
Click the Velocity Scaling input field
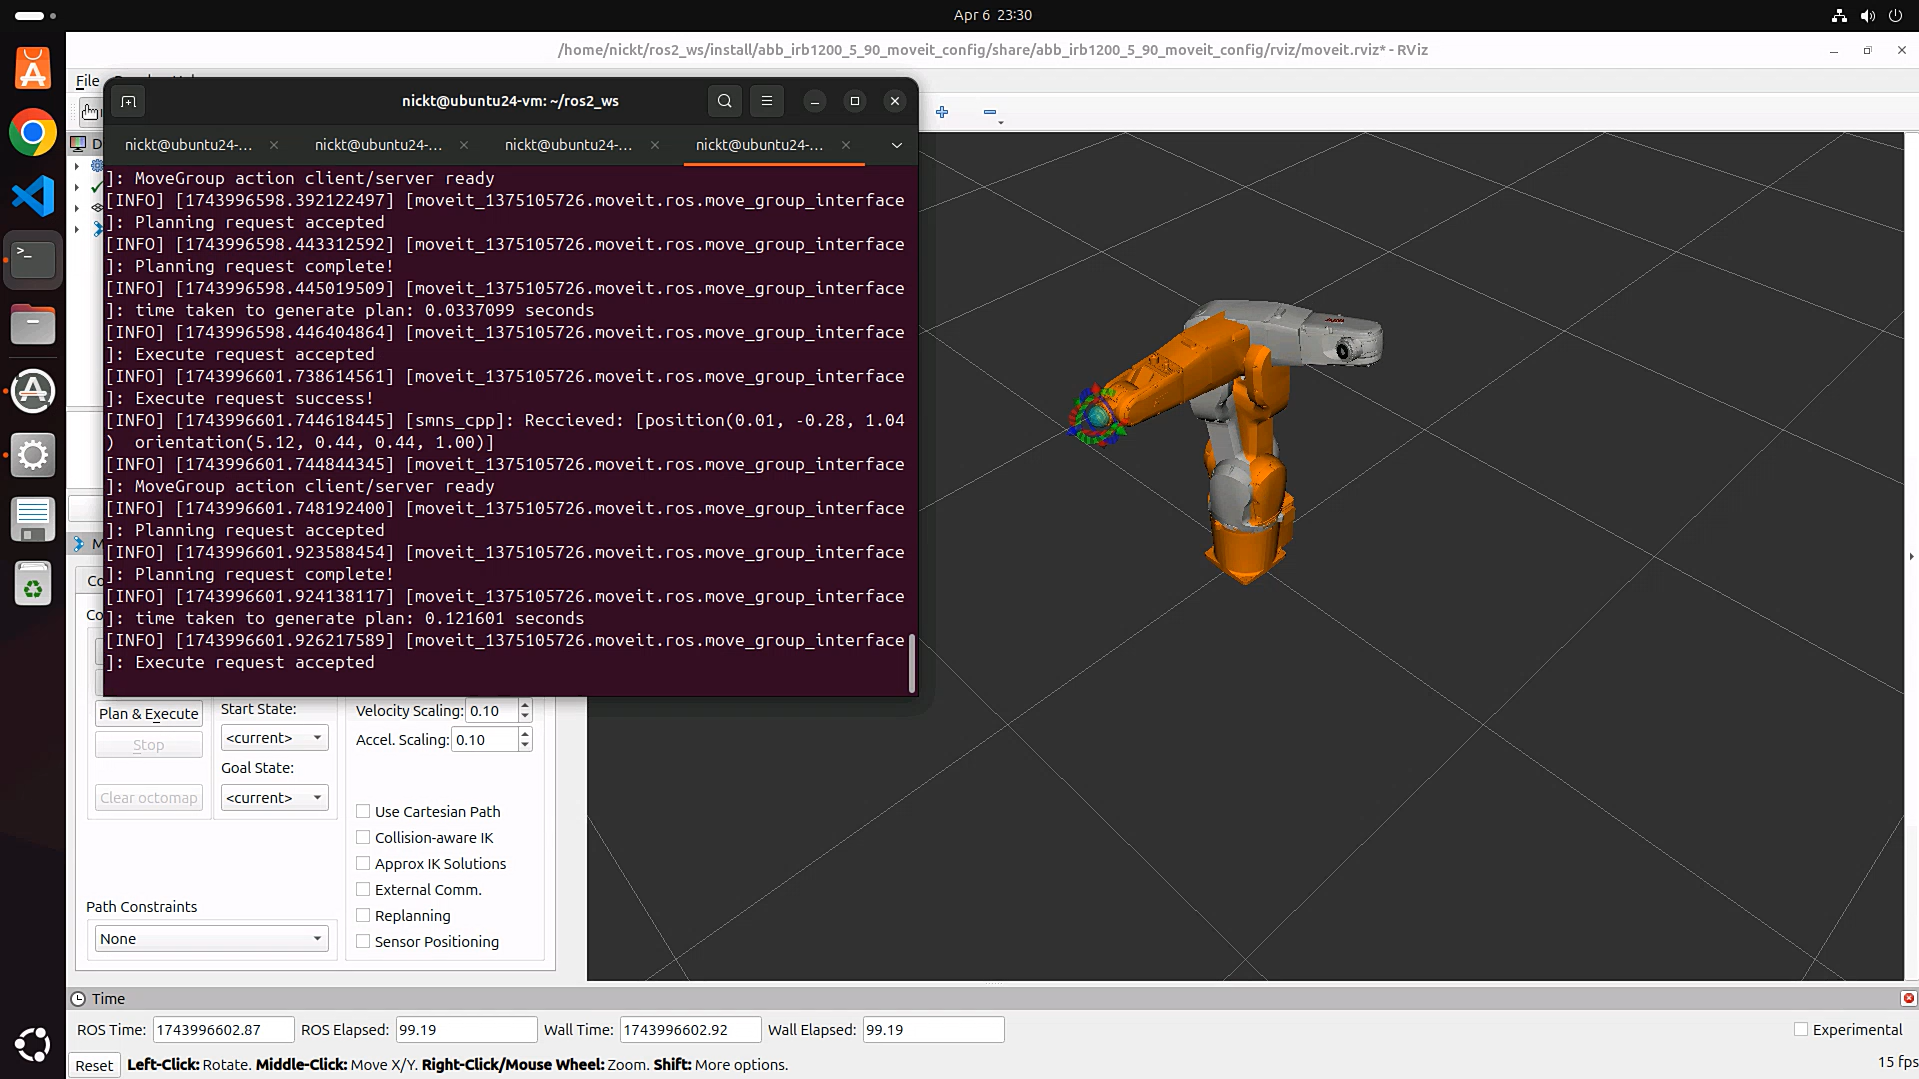tap(491, 711)
